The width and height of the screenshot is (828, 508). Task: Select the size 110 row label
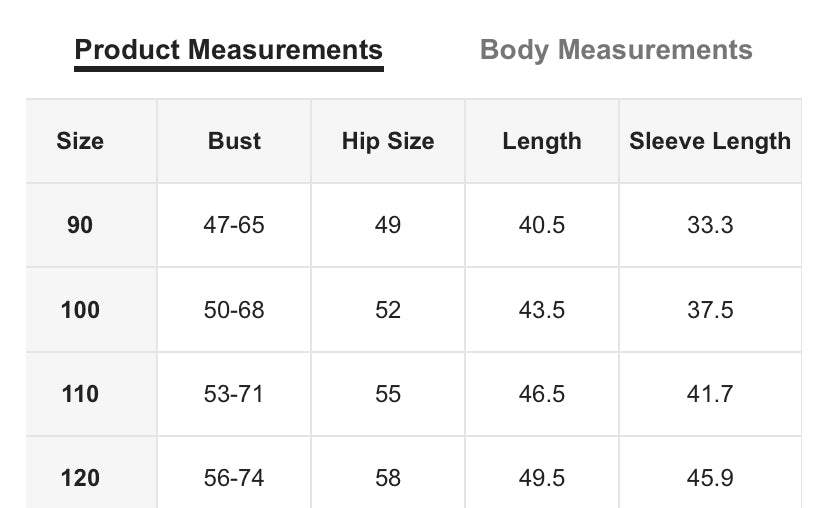coord(80,394)
